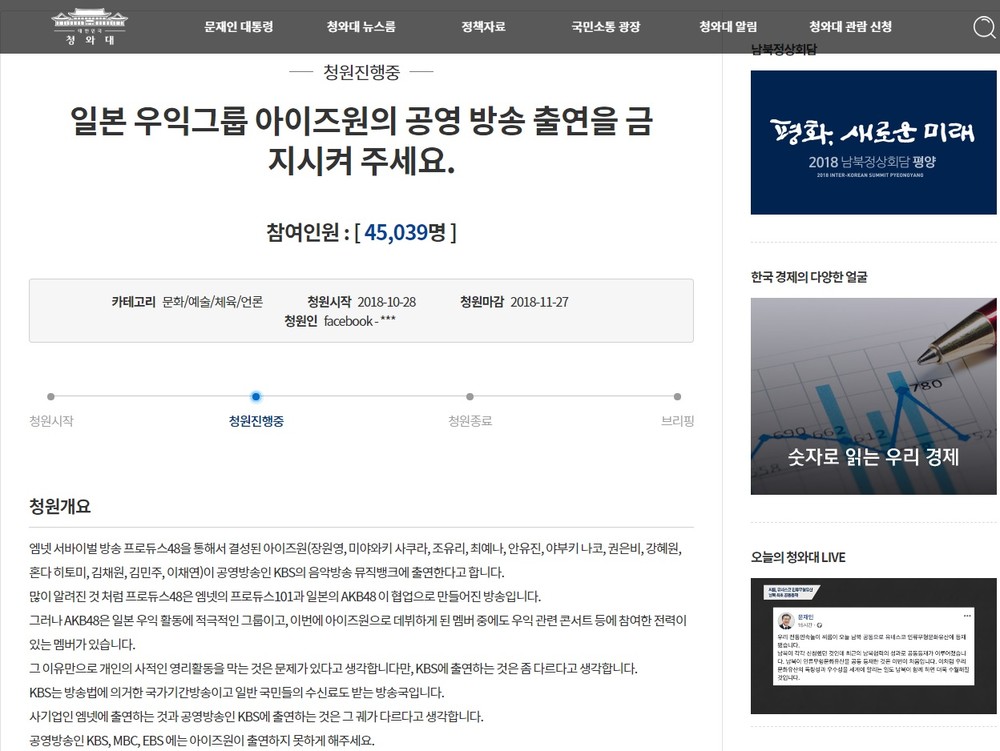1000x751 pixels.
Task: Click the 청원종료 step marker
Action: (468, 396)
